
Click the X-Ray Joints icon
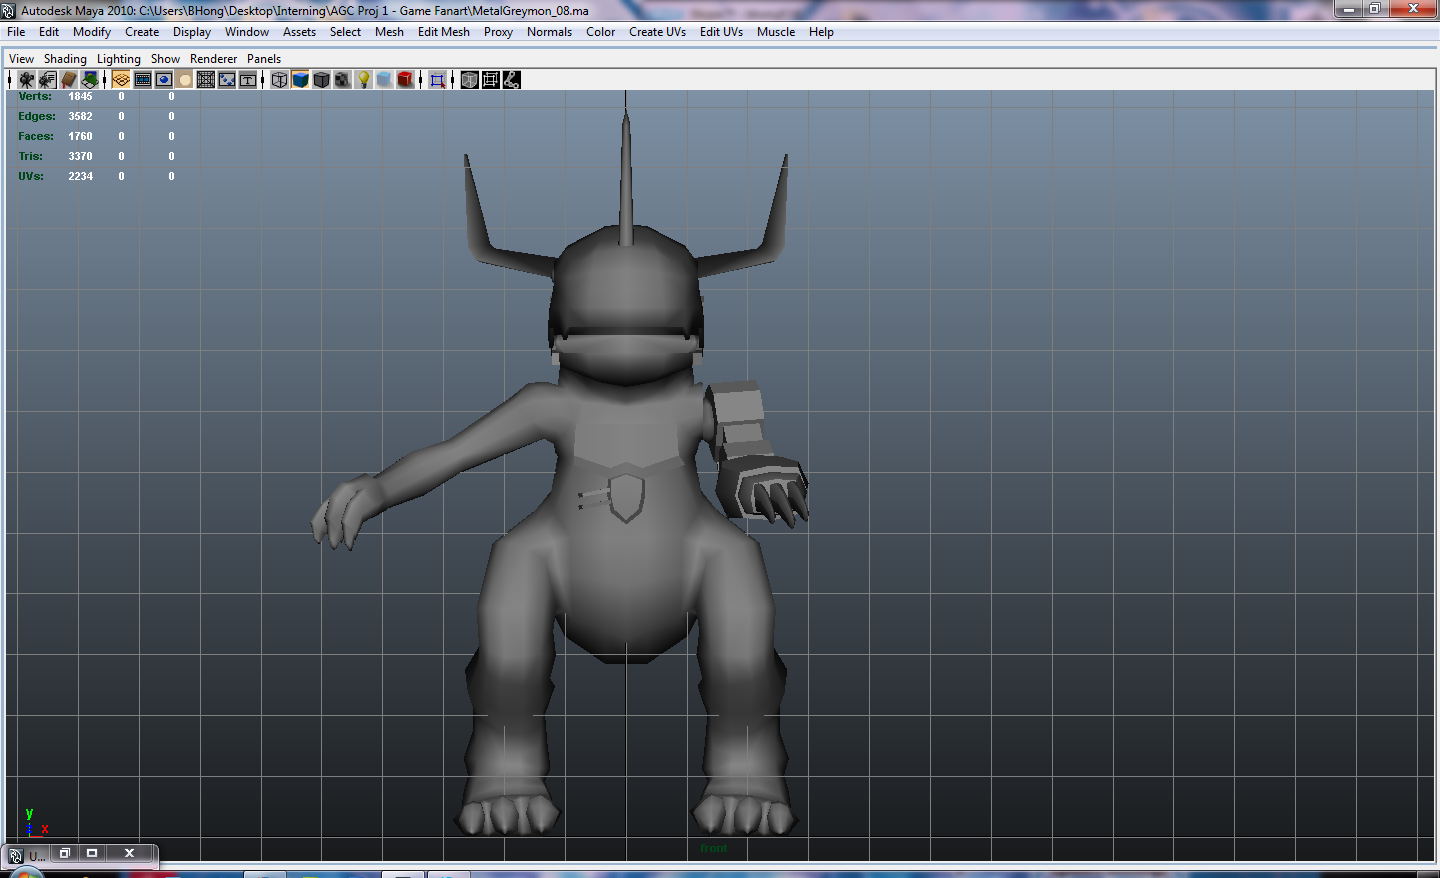coord(511,80)
